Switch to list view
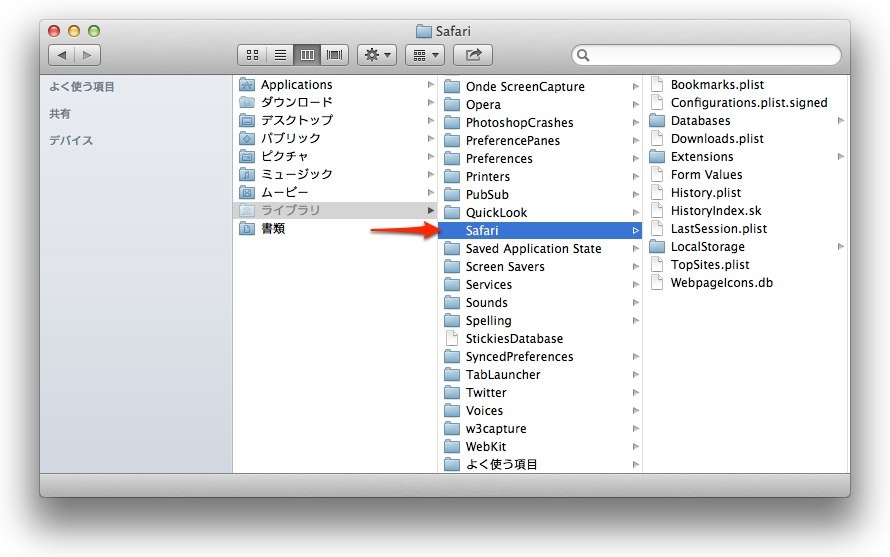Image resolution: width=890 pixels, height=557 pixels. click(280, 55)
